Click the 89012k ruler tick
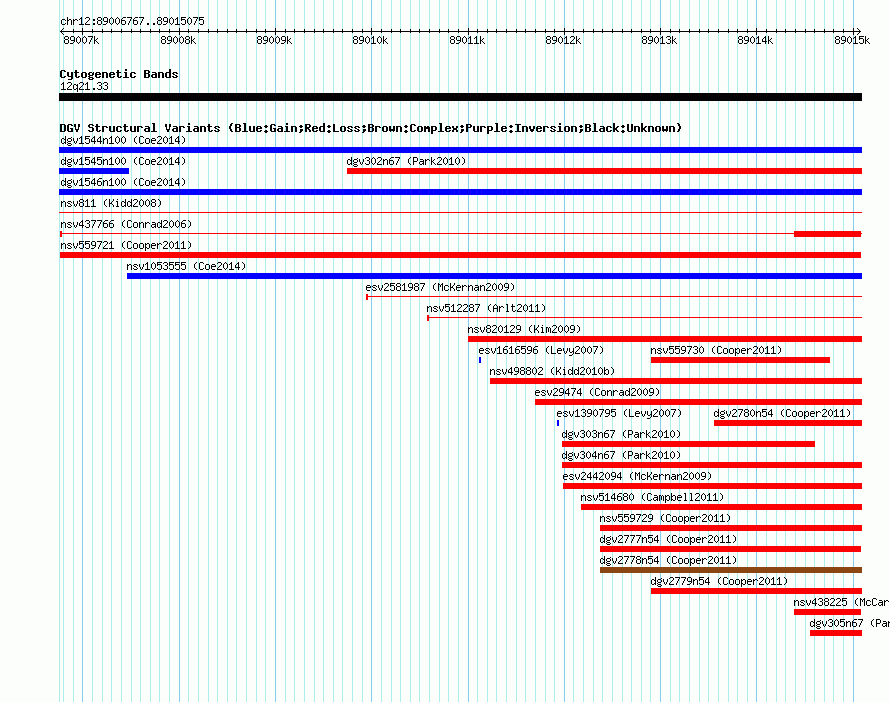The image size is (890, 702). (563, 40)
